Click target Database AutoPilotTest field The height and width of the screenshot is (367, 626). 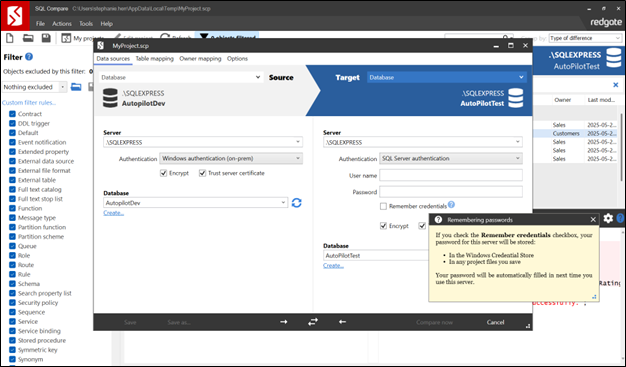tap(375, 255)
